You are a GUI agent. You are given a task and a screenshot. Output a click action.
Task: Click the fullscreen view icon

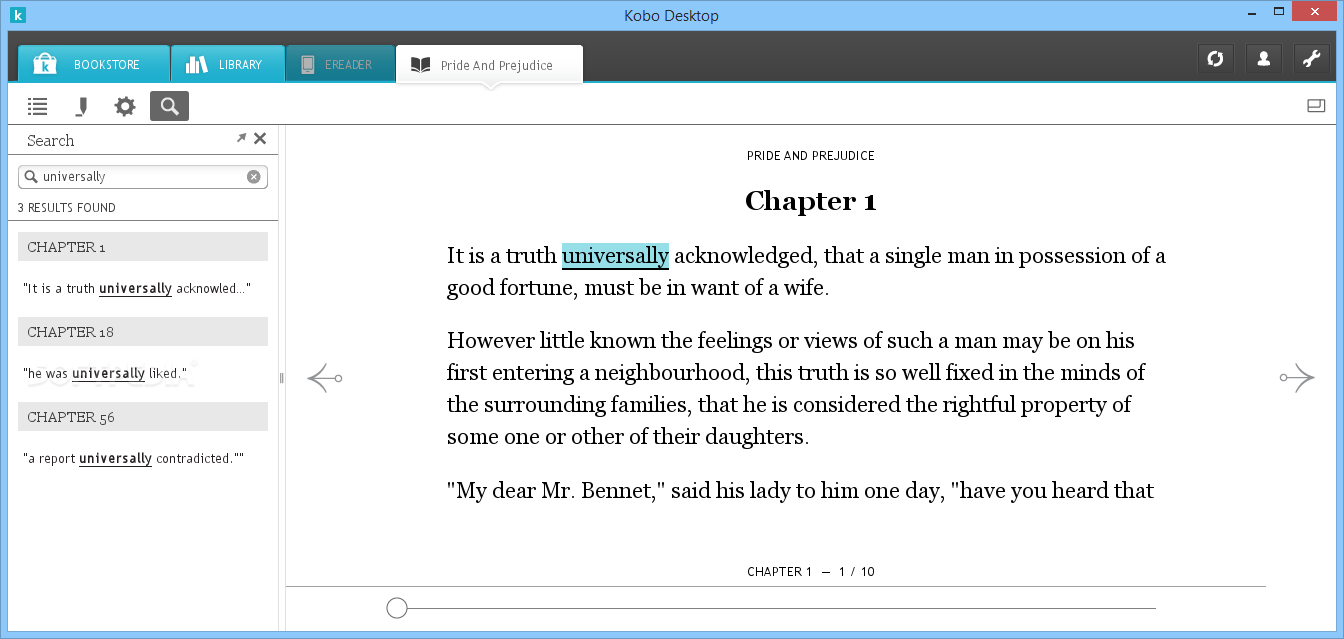(1316, 106)
